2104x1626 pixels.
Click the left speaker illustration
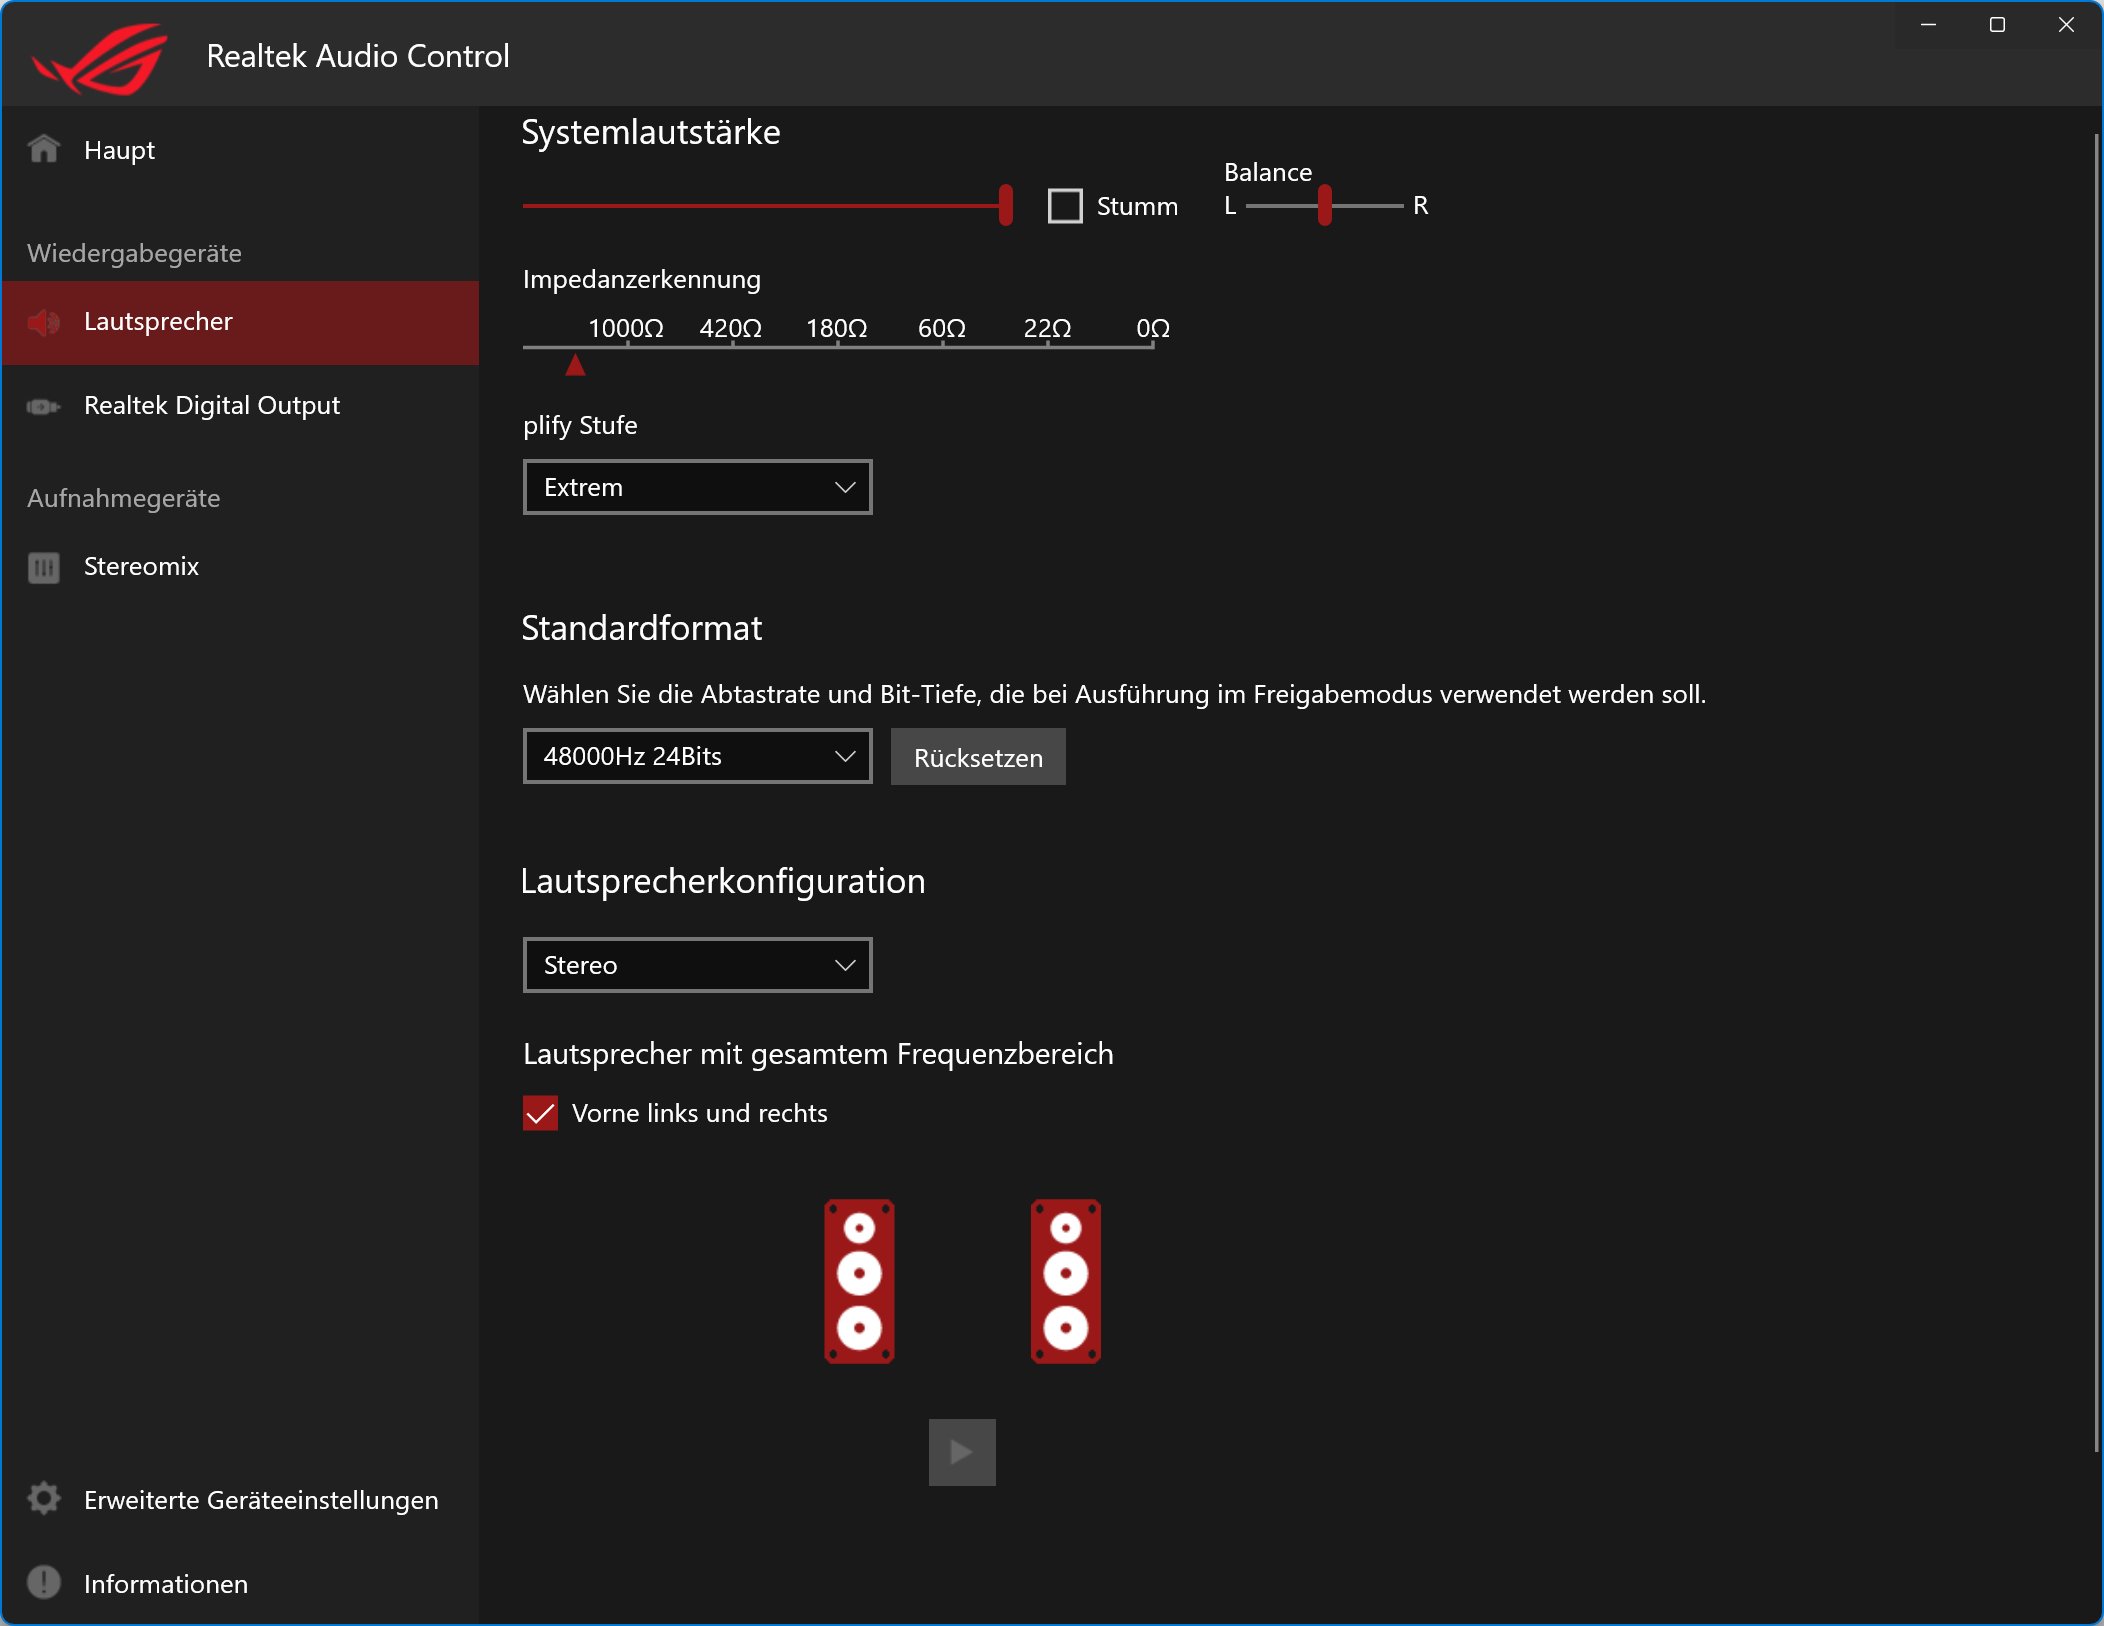859,1281
